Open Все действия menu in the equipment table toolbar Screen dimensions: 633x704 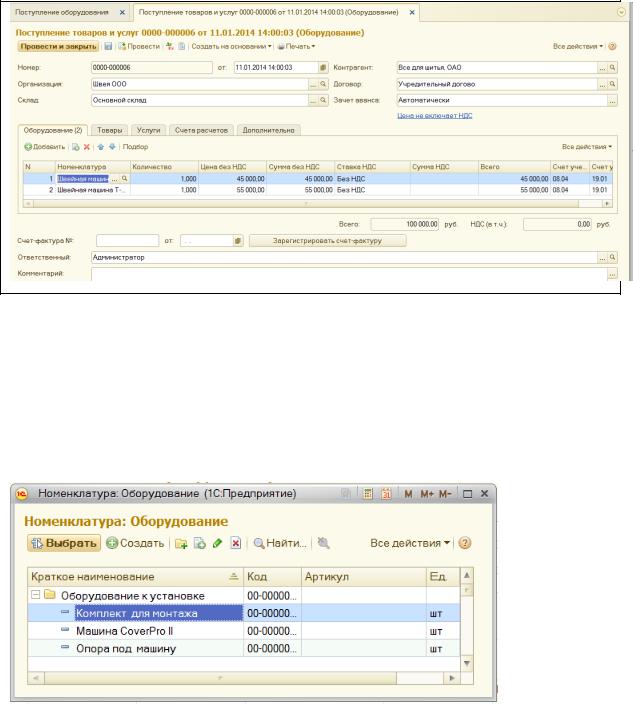tap(587, 147)
